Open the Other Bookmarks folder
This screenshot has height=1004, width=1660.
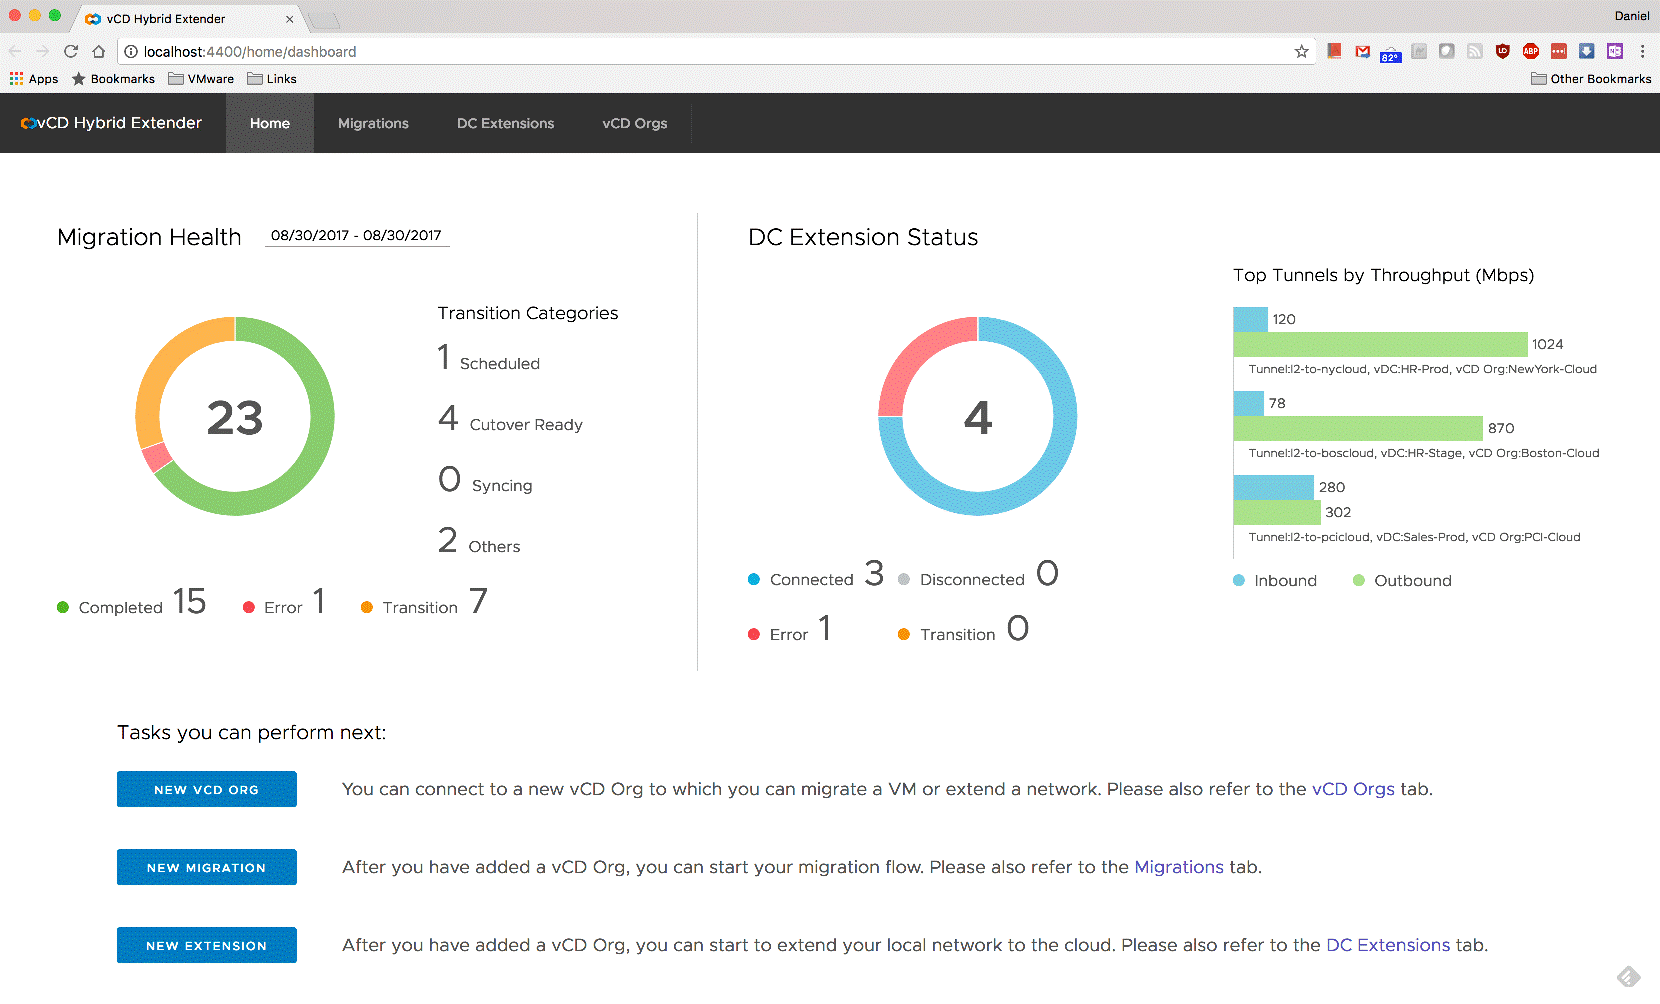pos(1591,79)
